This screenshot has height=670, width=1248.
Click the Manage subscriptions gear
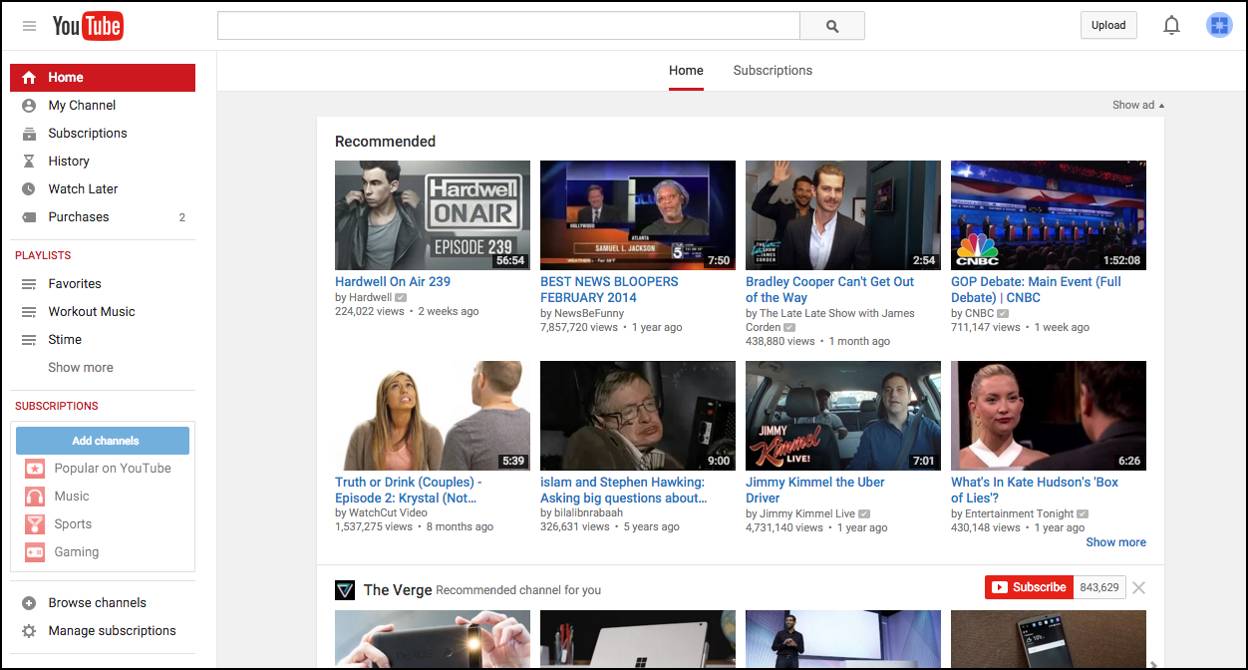[29, 631]
